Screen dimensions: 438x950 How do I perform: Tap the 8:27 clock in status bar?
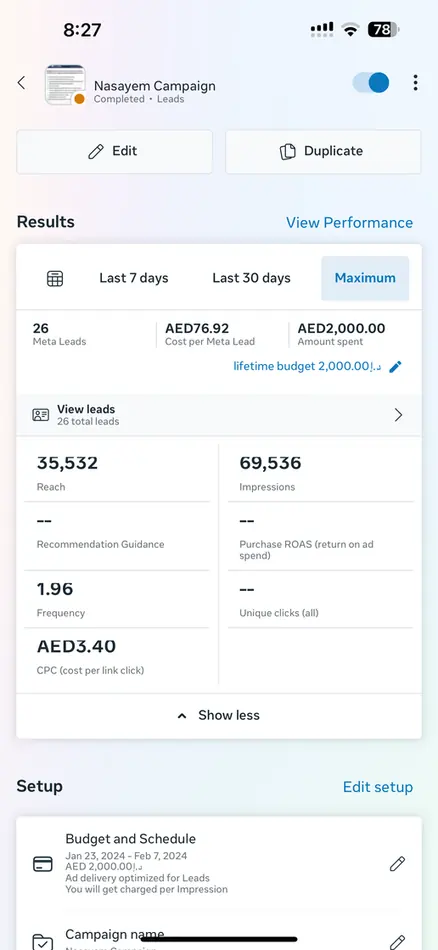82,29
